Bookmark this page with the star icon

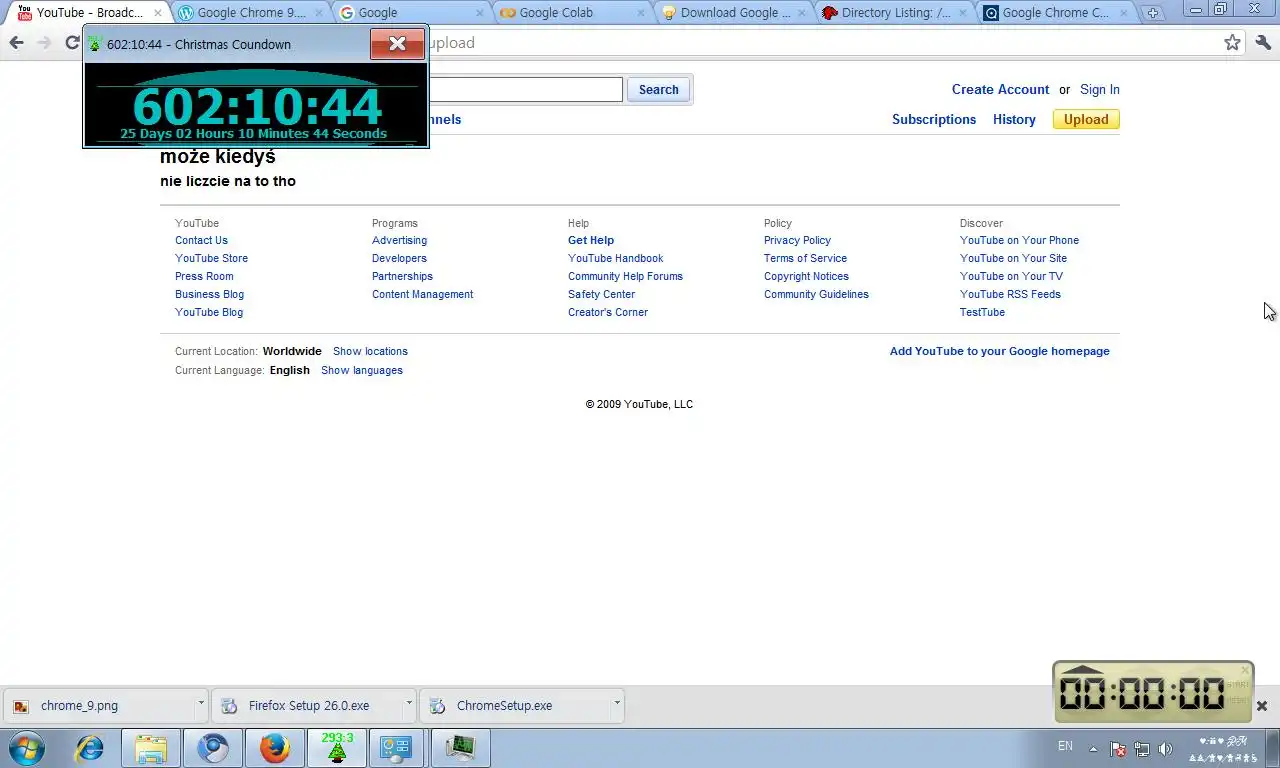(x=1232, y=42)
